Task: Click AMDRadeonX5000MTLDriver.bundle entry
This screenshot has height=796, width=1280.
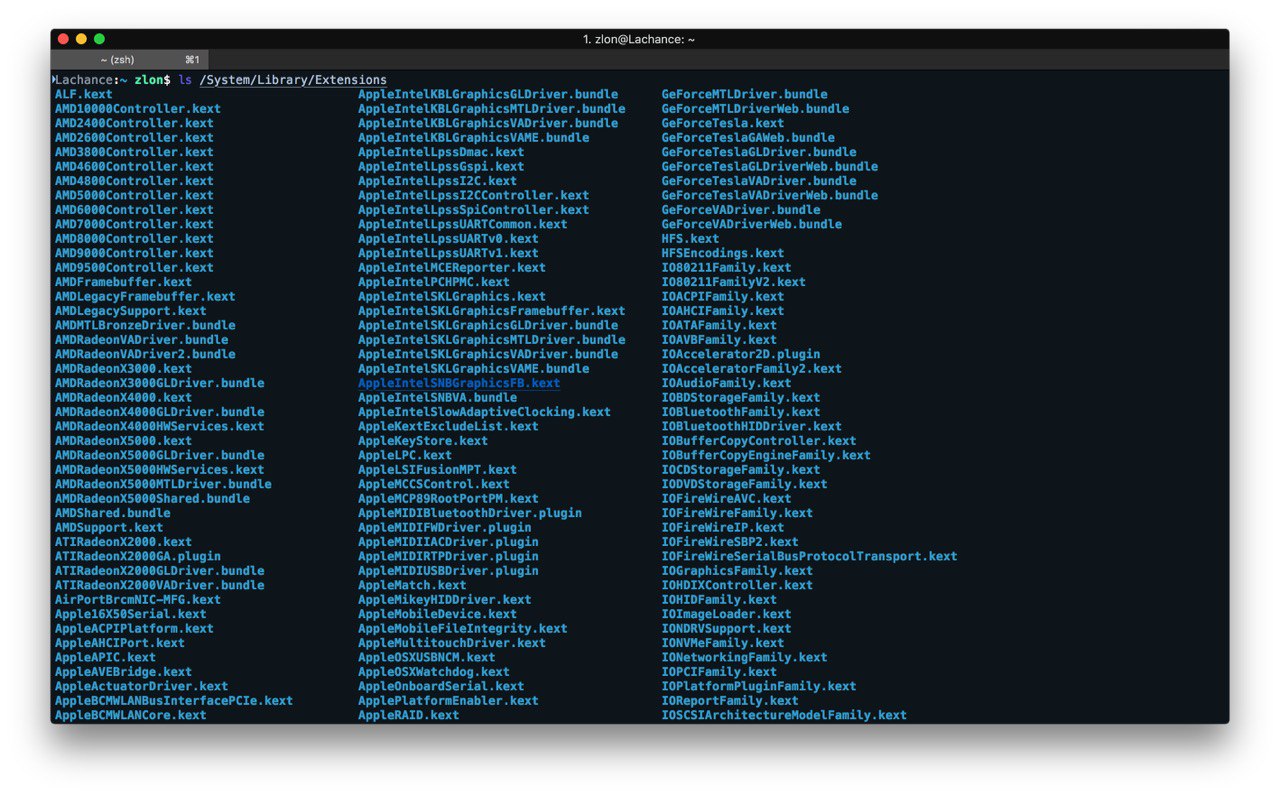Action: pyautogui.click(x=163, y=484)
